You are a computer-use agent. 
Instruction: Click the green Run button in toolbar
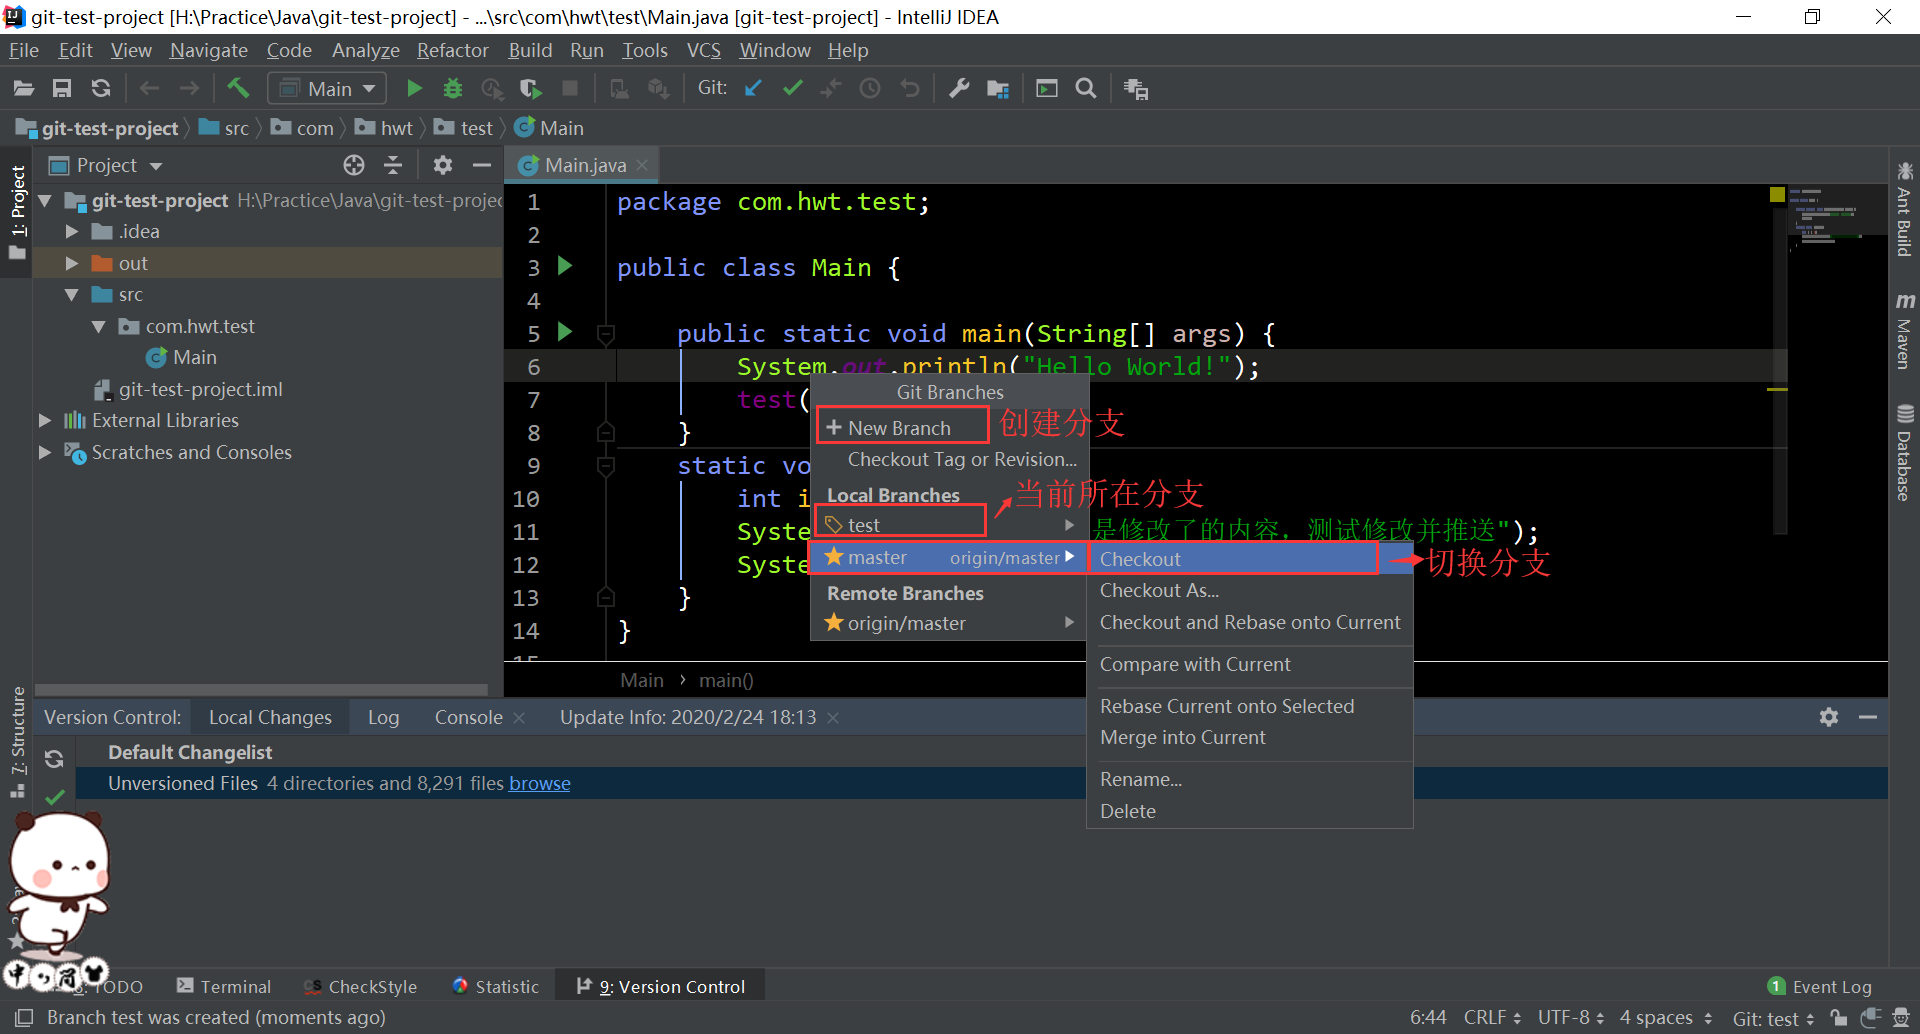pyautogui.click(x=414, y=88)
